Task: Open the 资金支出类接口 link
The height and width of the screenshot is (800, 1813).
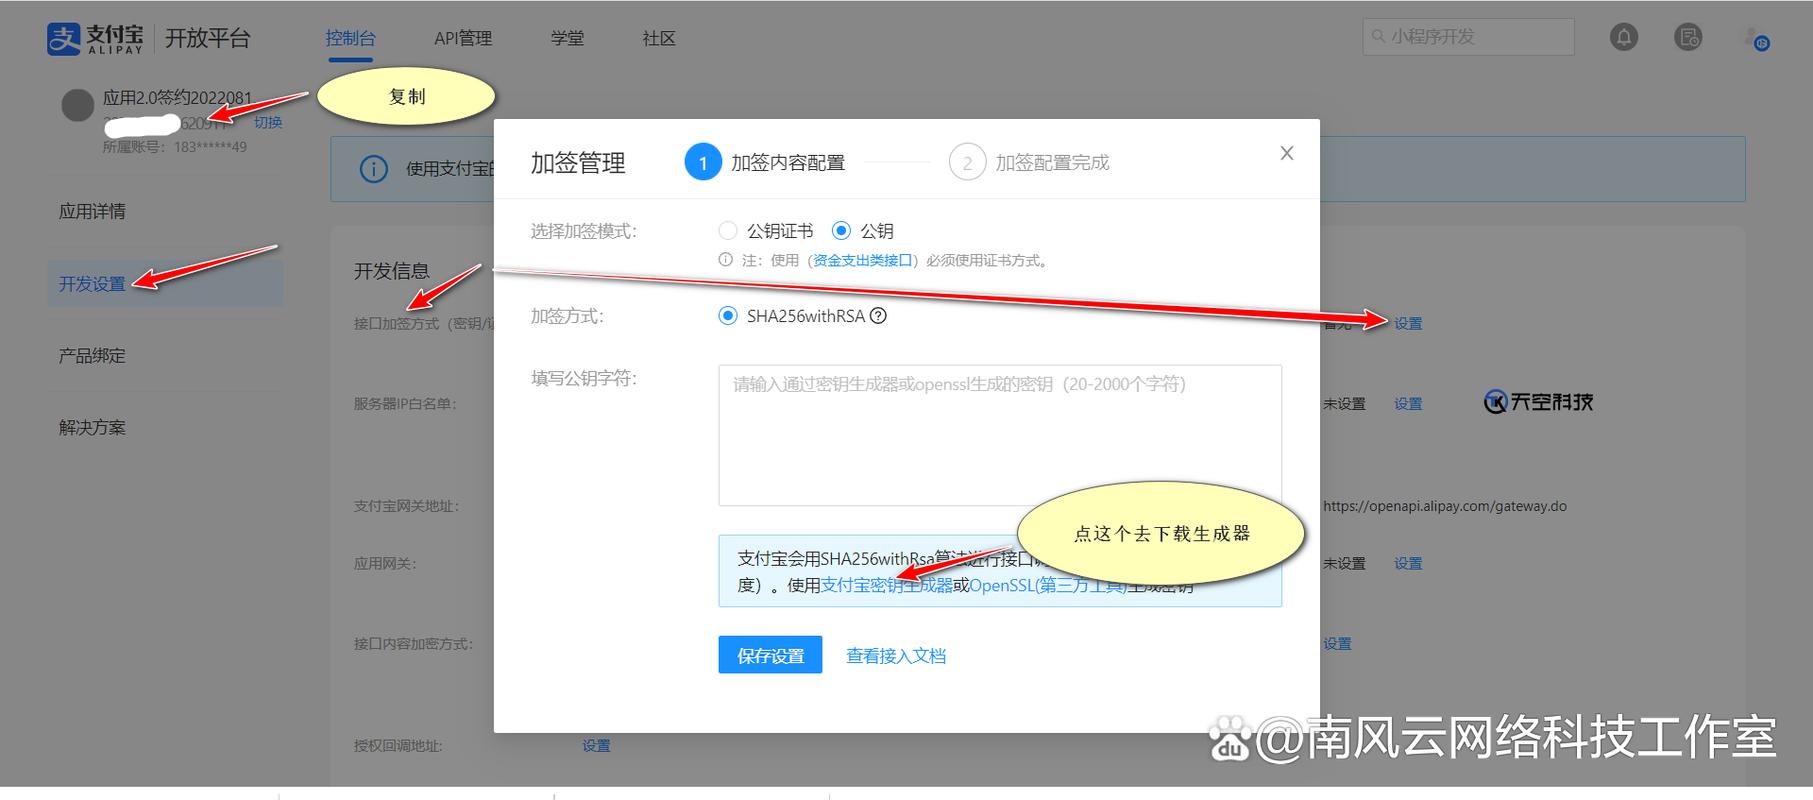Action: coord(863,260)
